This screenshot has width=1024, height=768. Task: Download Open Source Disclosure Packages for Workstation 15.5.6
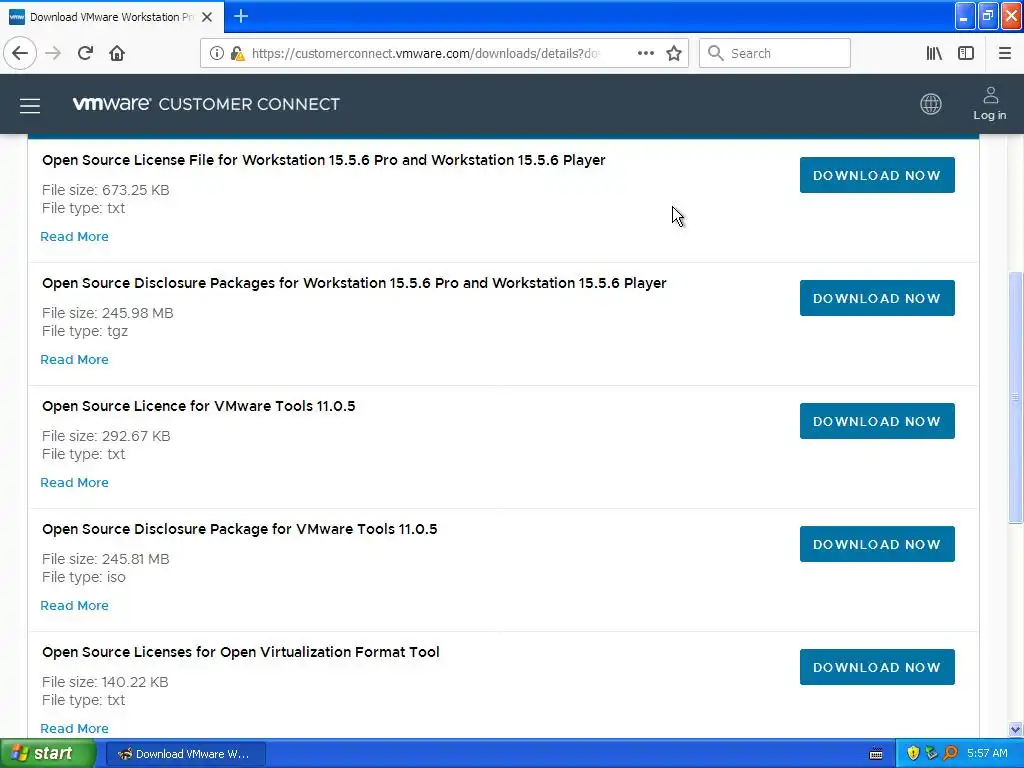click(x=877, y=298)
